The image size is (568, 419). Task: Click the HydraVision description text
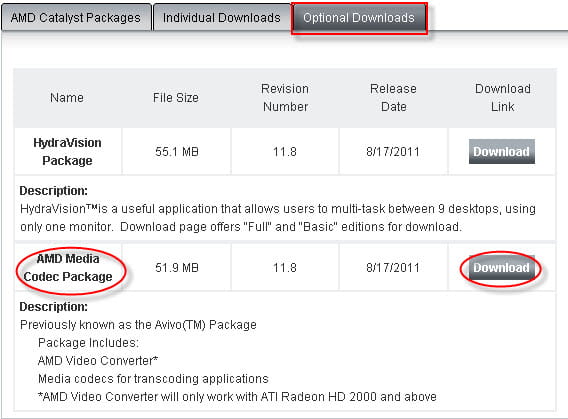pyautogui.click(x=278, y=218)
